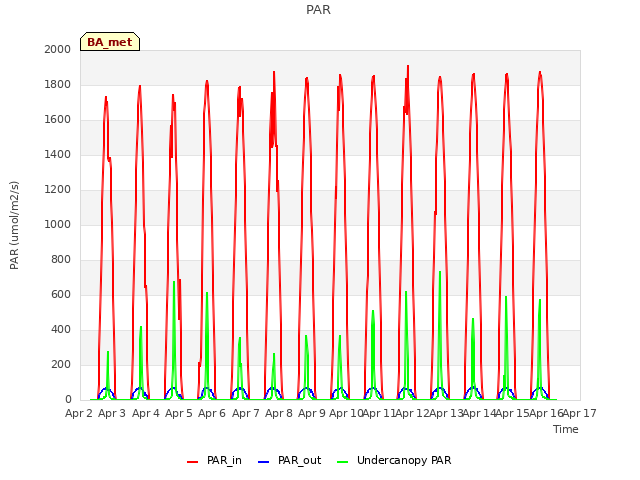Click the Apr 15 x-axis tick label

point(512,413)
